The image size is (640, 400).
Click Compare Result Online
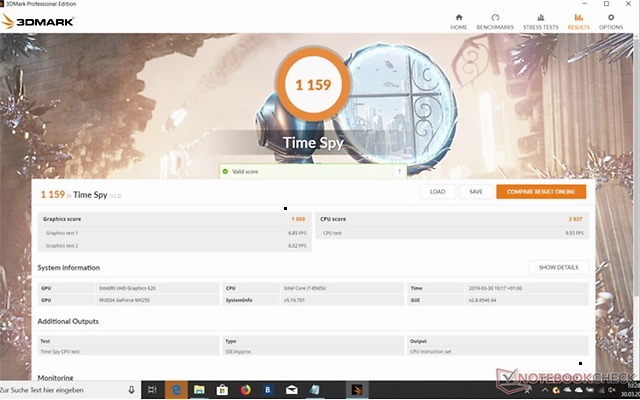(x=541, y=192)
